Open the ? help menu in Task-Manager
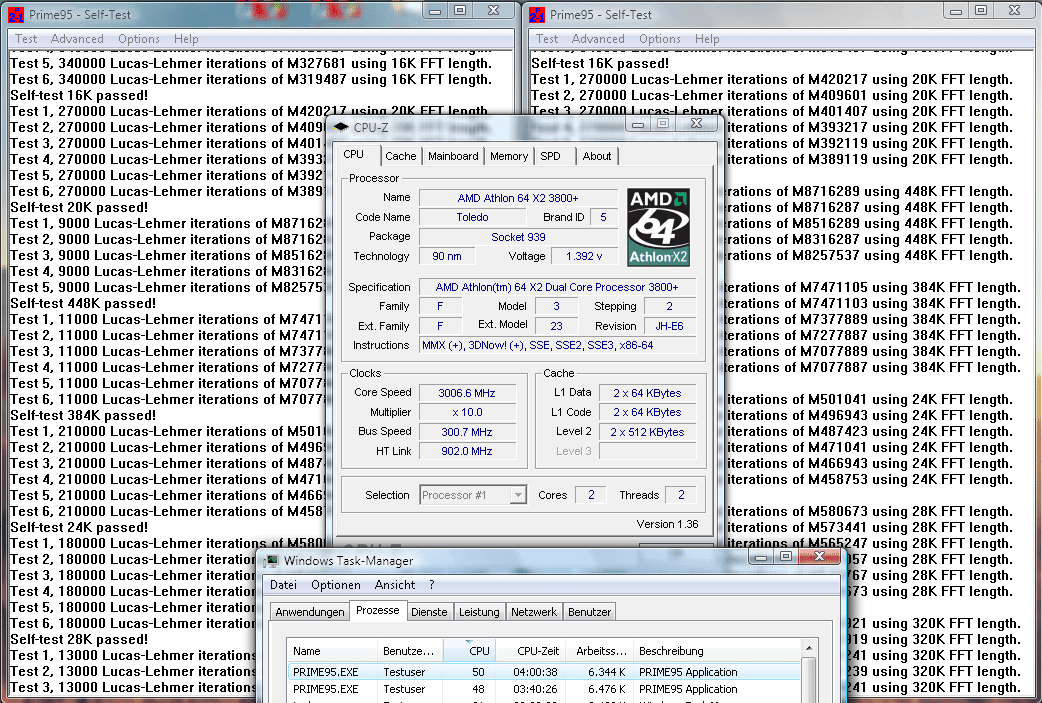This screenshot has height=703, width=1042. pos(432,585)
